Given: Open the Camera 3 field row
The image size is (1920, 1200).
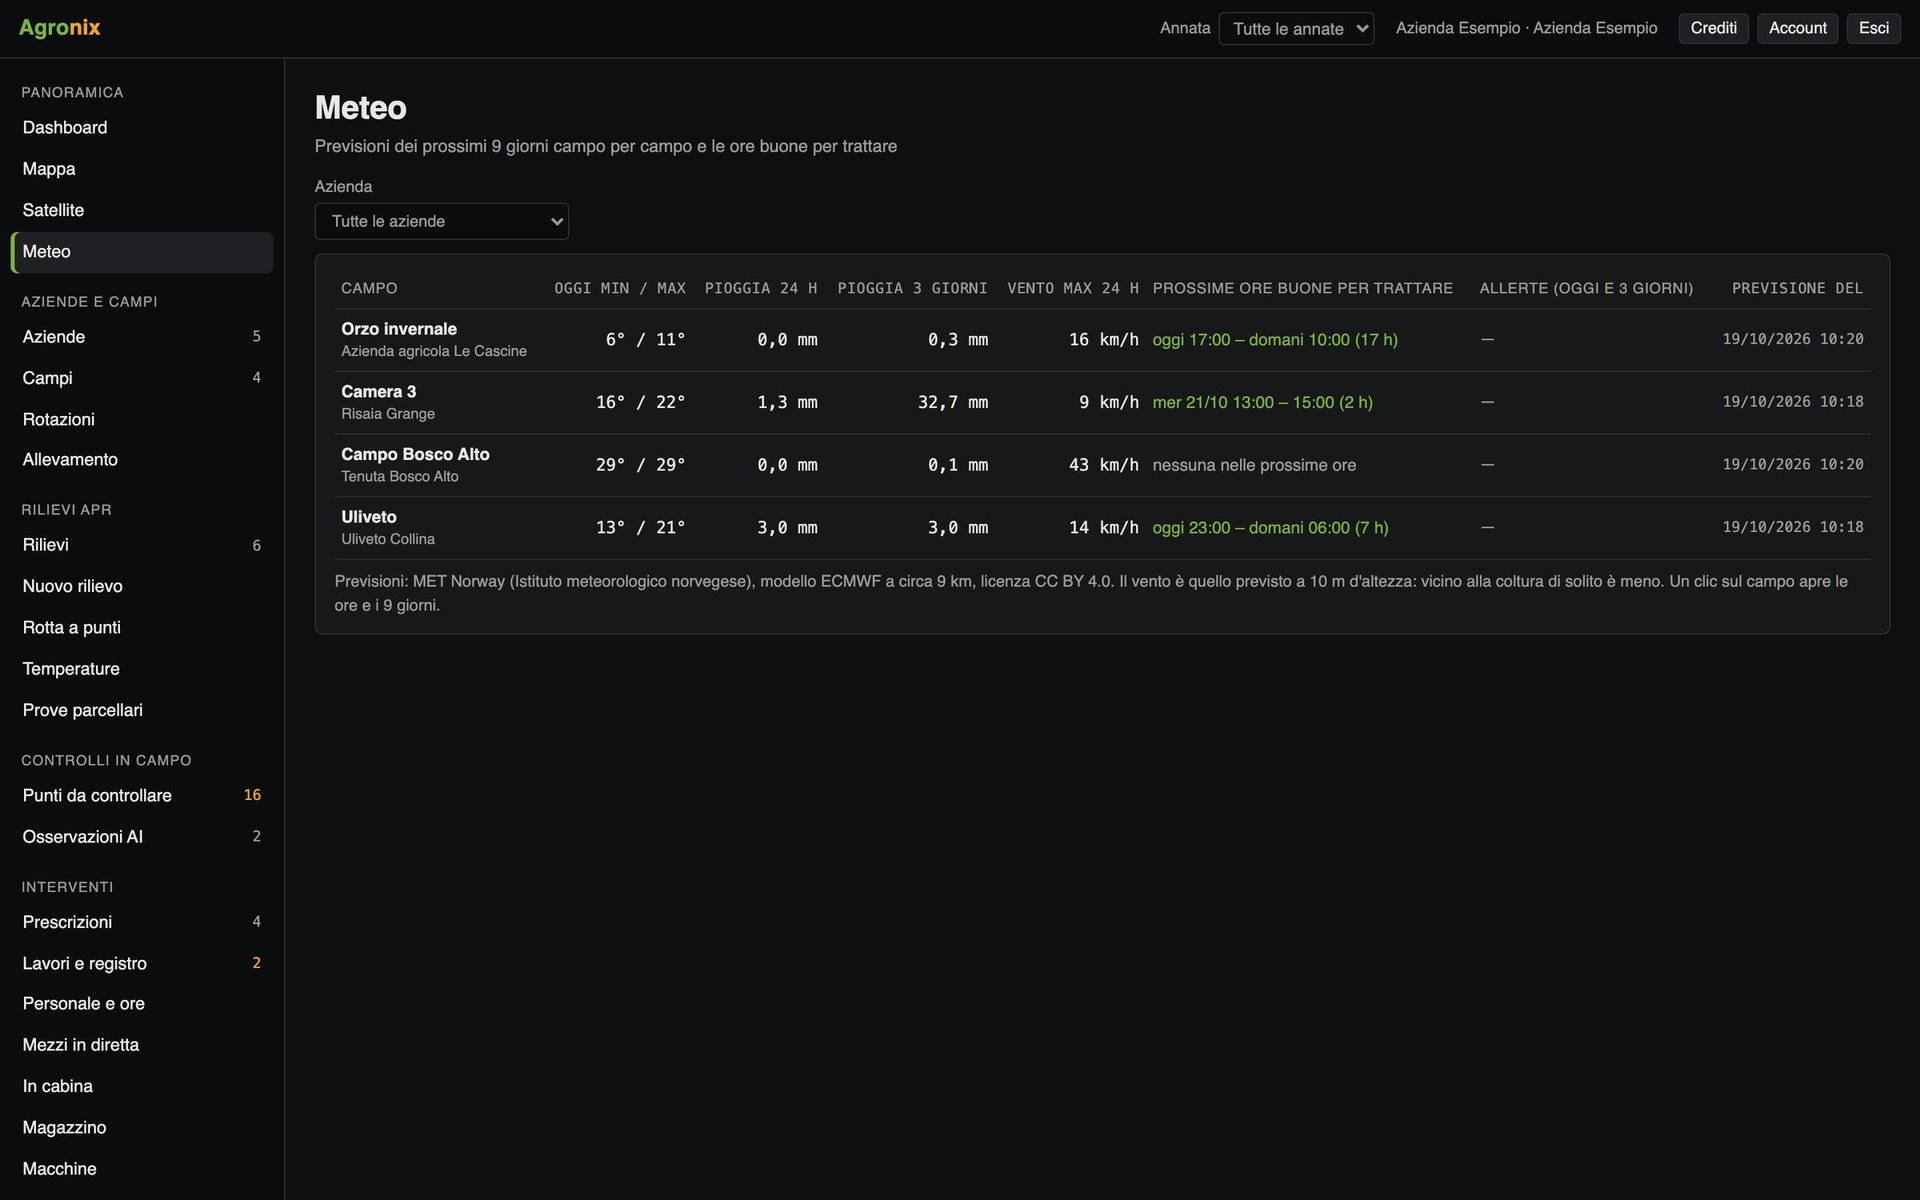Looking at the screenshot, I should click(1102, 403).
